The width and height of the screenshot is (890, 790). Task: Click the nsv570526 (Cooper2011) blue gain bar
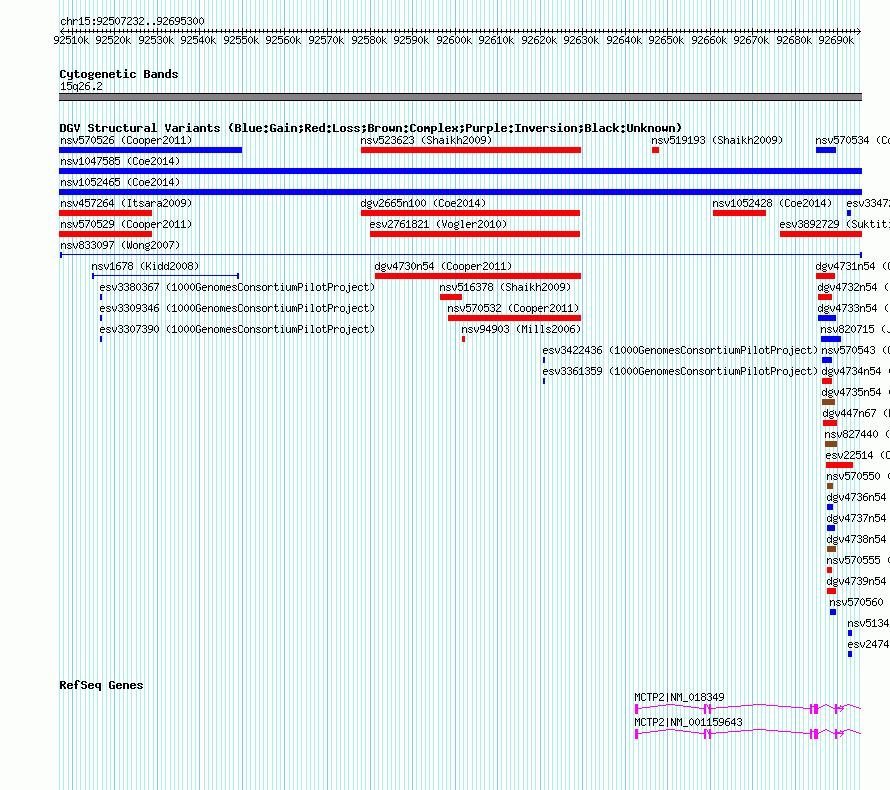(x=150, y=150)
